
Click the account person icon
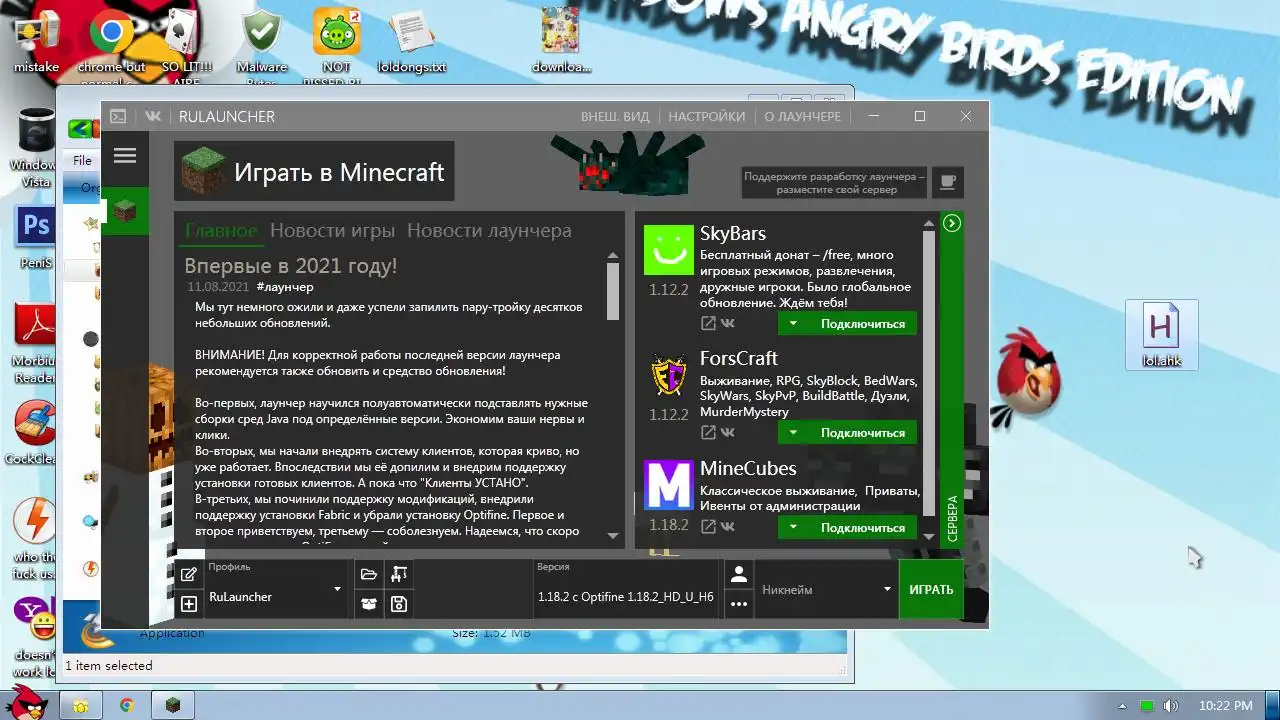(x=739, y=574)
